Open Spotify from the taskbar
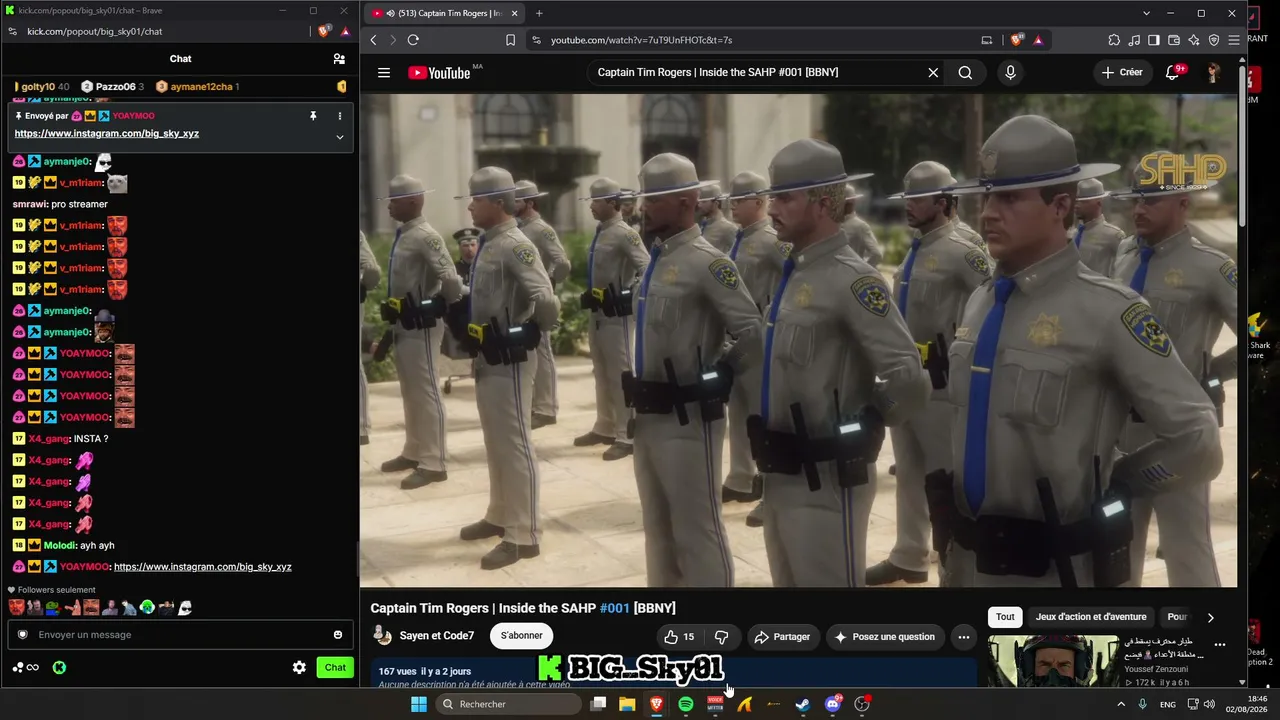Screen dimensions: 1280x720 click(x=686, y=704)
